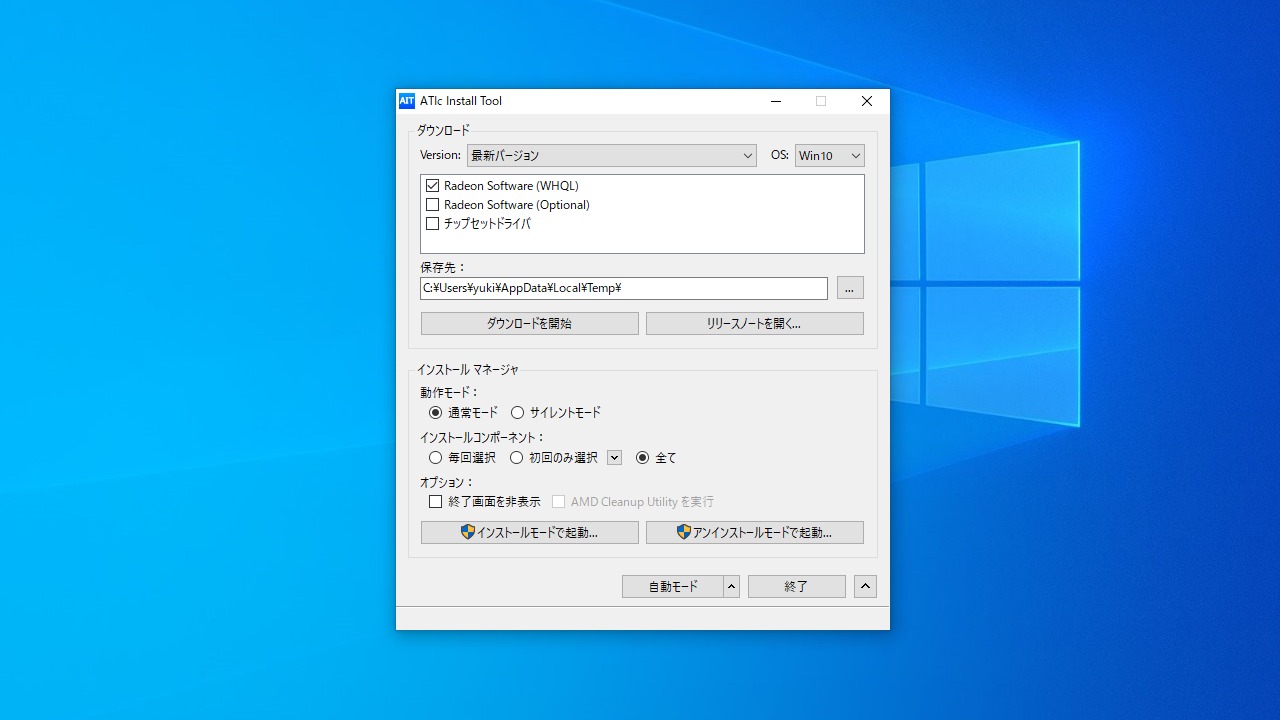Open the OS Win10 dropdown
The width and height of the screenshot is (1280, 720).
click(830, 155)
